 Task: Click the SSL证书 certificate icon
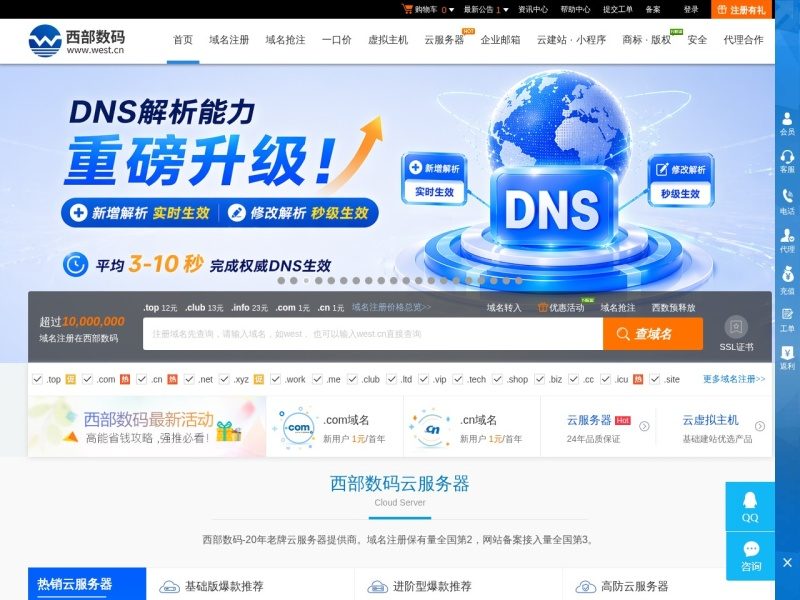coord(736,327)
